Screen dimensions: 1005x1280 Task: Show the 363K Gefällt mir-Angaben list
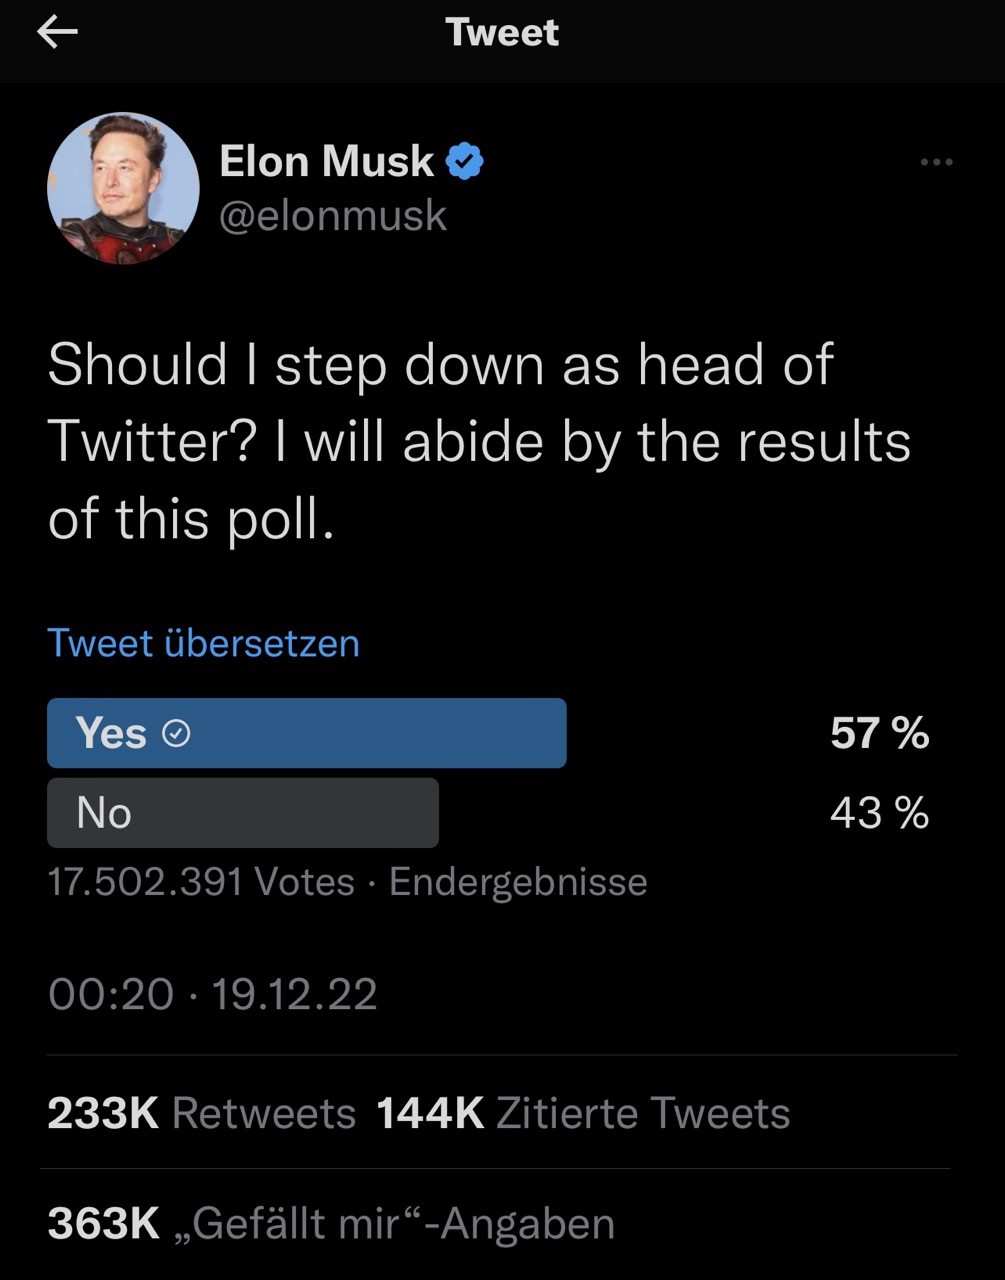[x=330, y=1224]
